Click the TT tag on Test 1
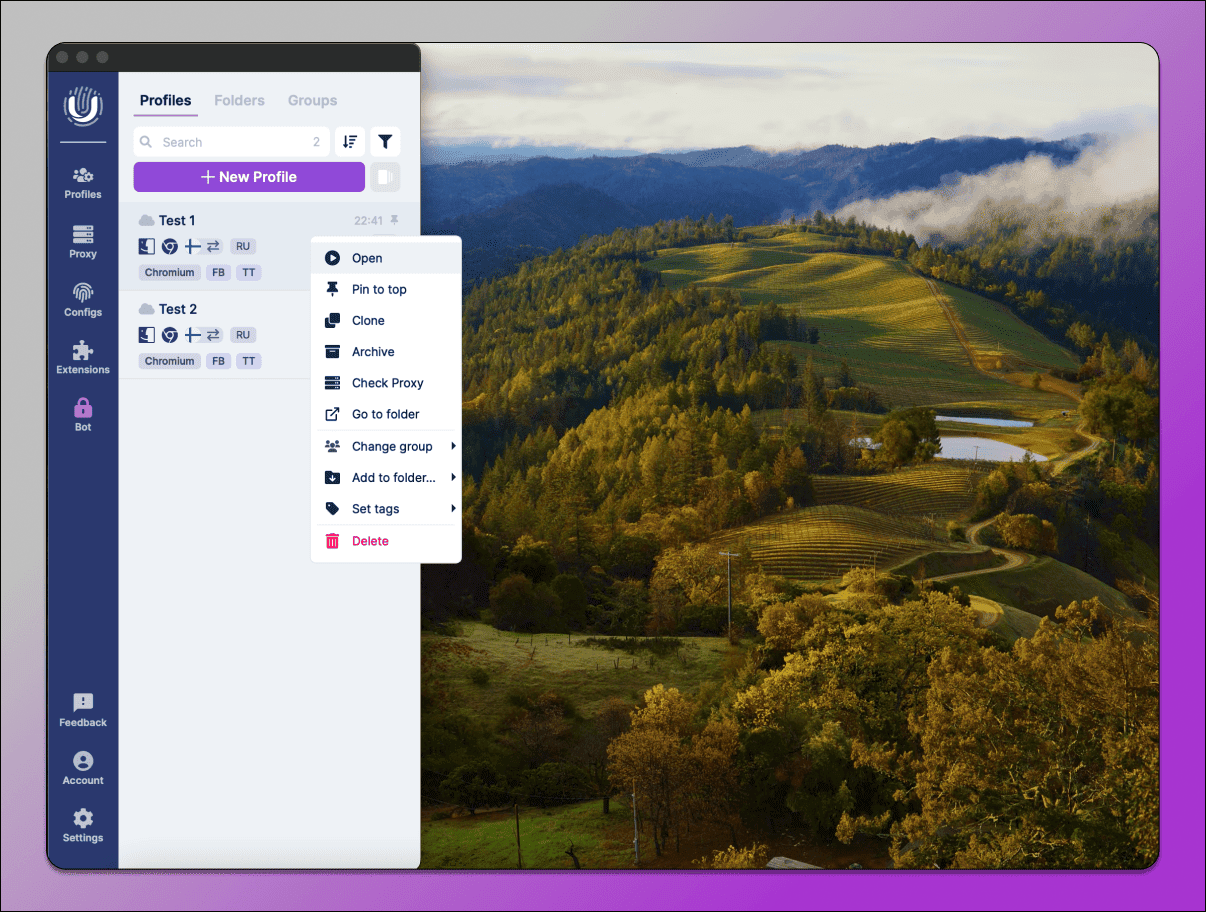 pos(249,272)
